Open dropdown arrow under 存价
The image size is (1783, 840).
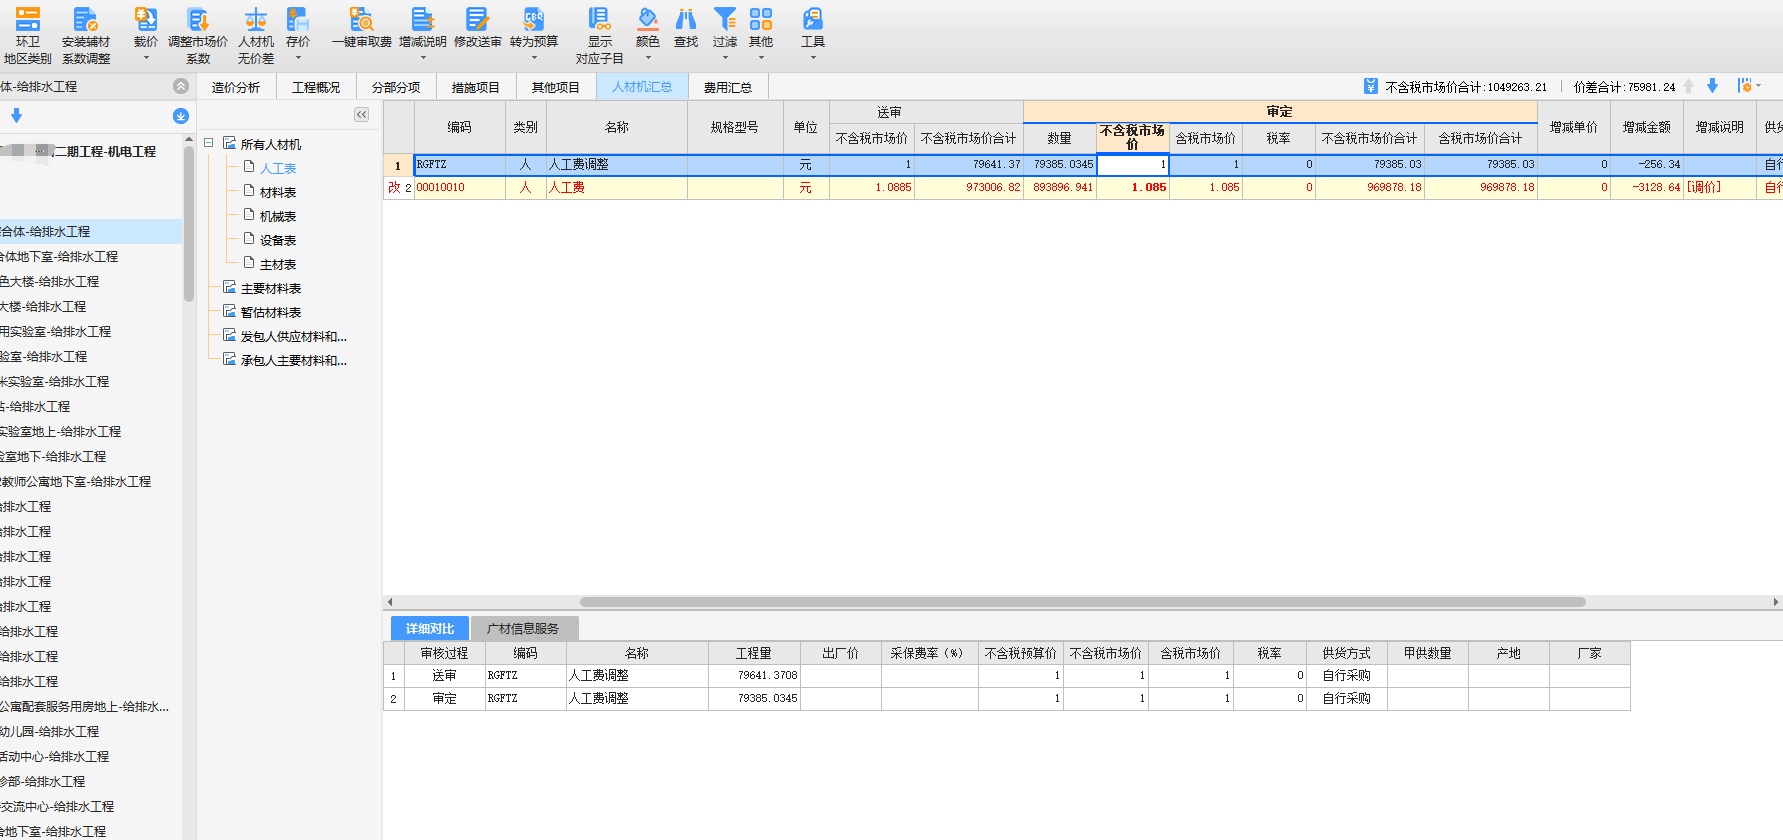click(298, 58)
